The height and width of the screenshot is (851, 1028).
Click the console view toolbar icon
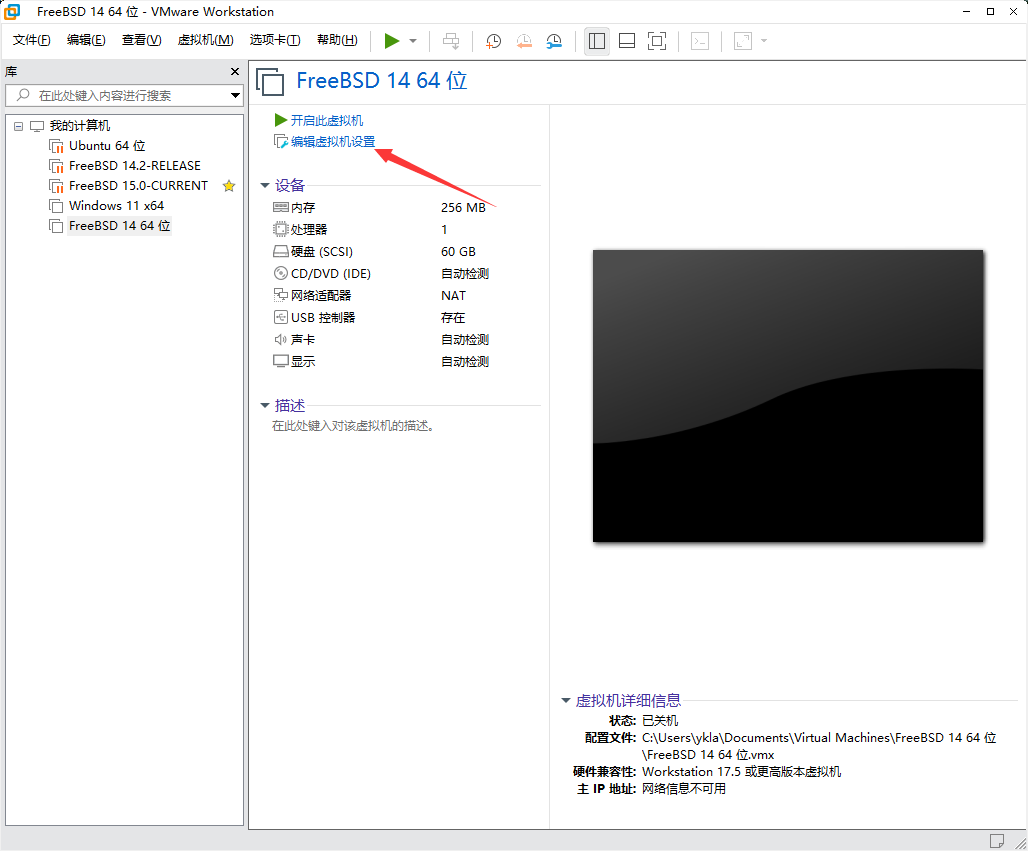[x=700, y=41]
